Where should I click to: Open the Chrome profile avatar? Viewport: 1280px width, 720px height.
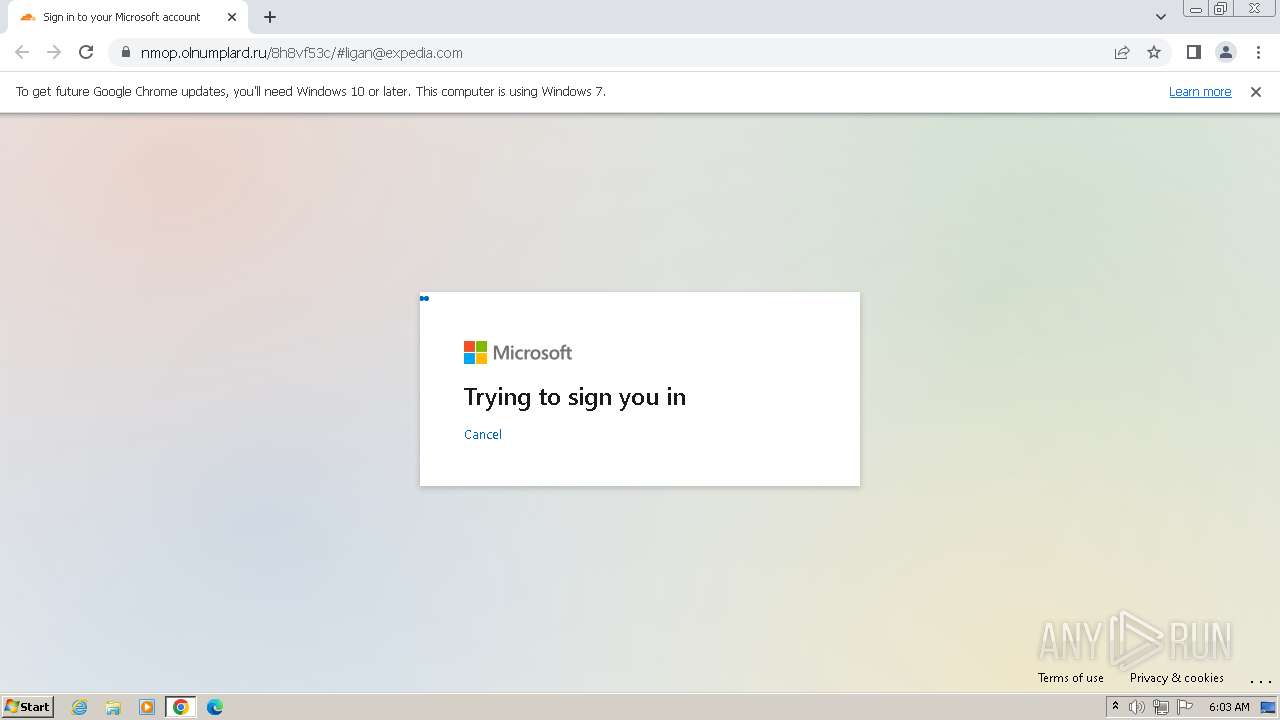point(1225,52)
